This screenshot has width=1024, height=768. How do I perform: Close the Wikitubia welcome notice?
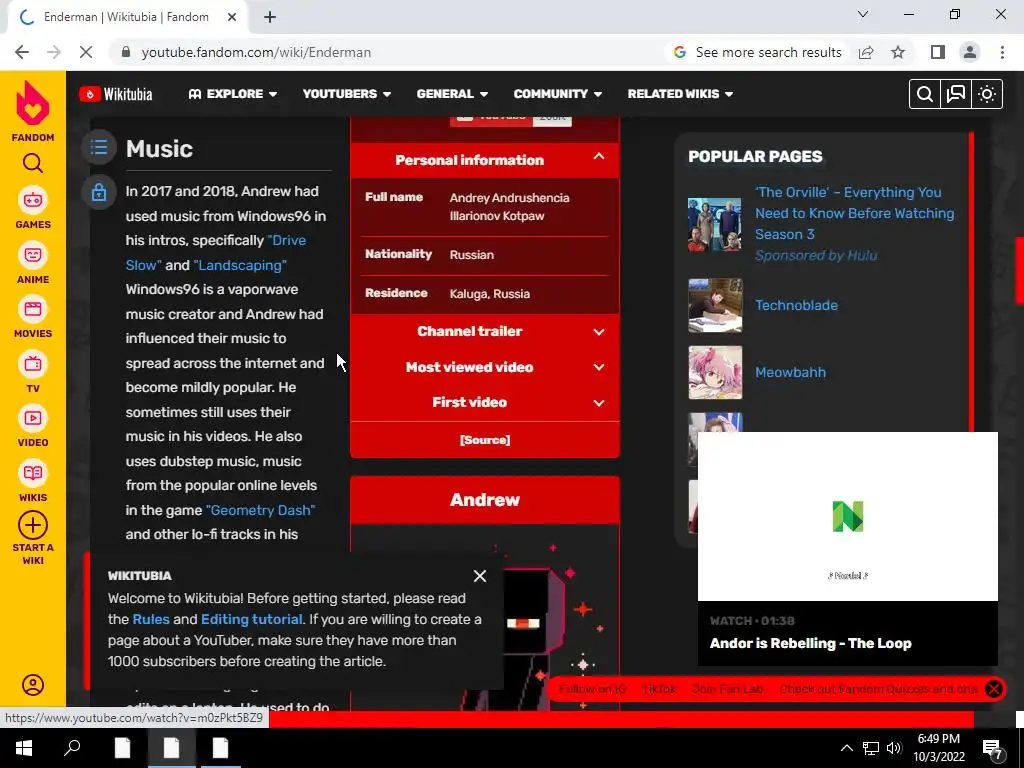pos(480,575)
